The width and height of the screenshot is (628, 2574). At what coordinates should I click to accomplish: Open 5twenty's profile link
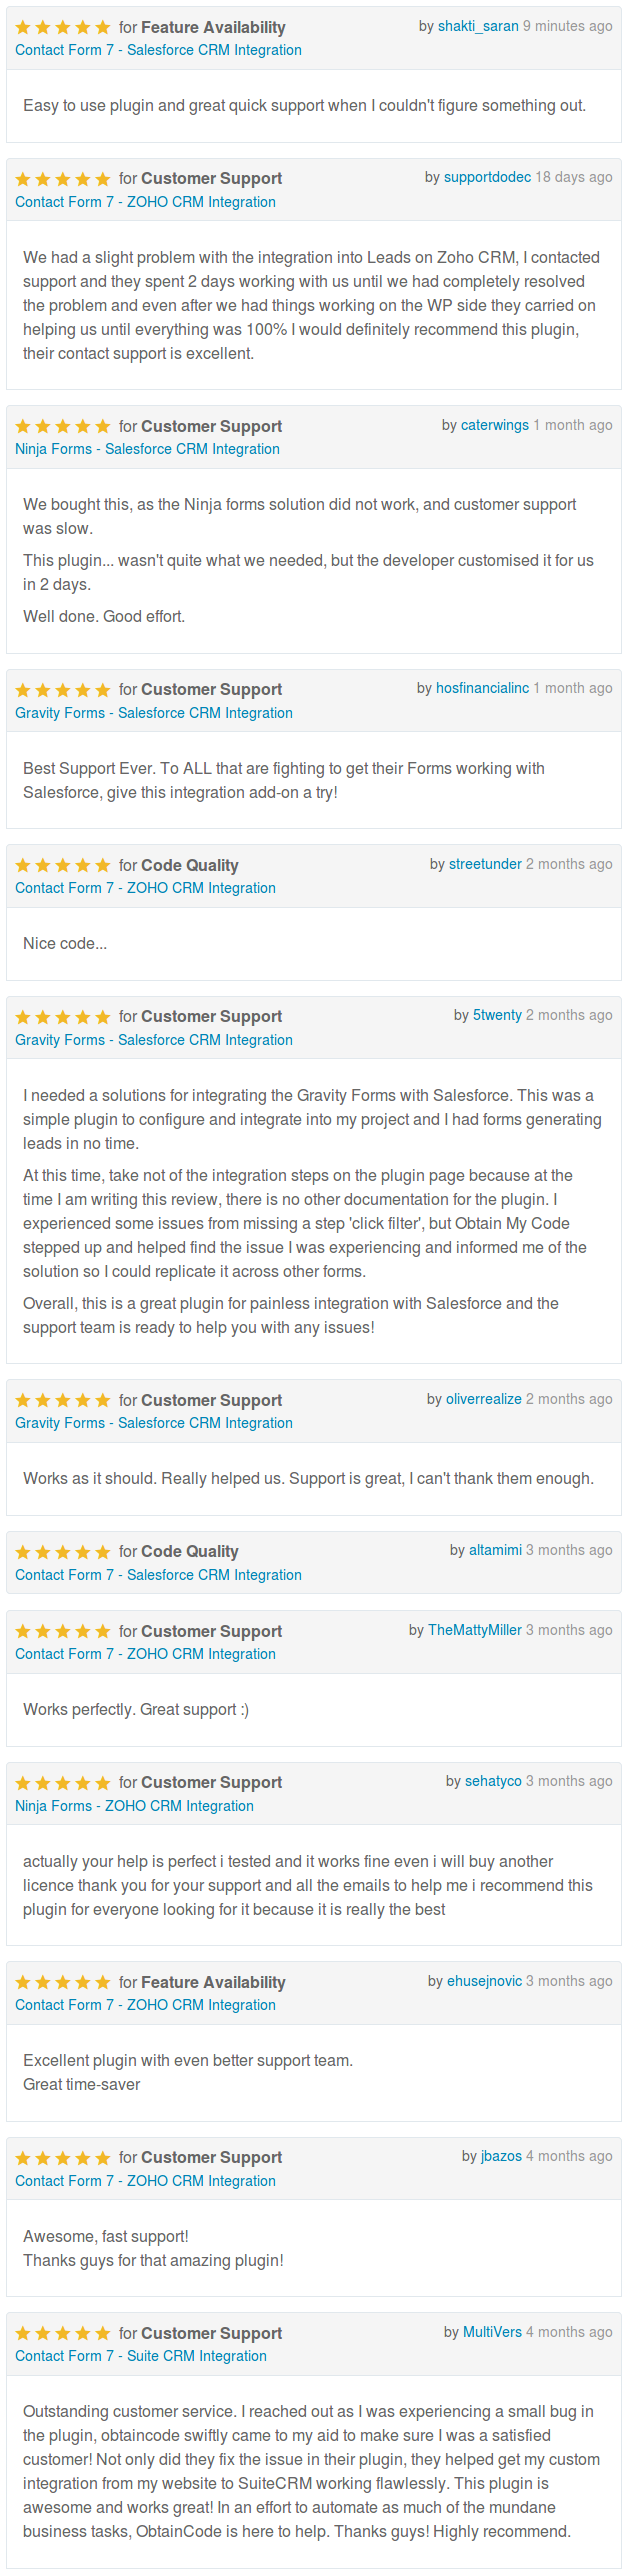click(x=497, y=1016)
